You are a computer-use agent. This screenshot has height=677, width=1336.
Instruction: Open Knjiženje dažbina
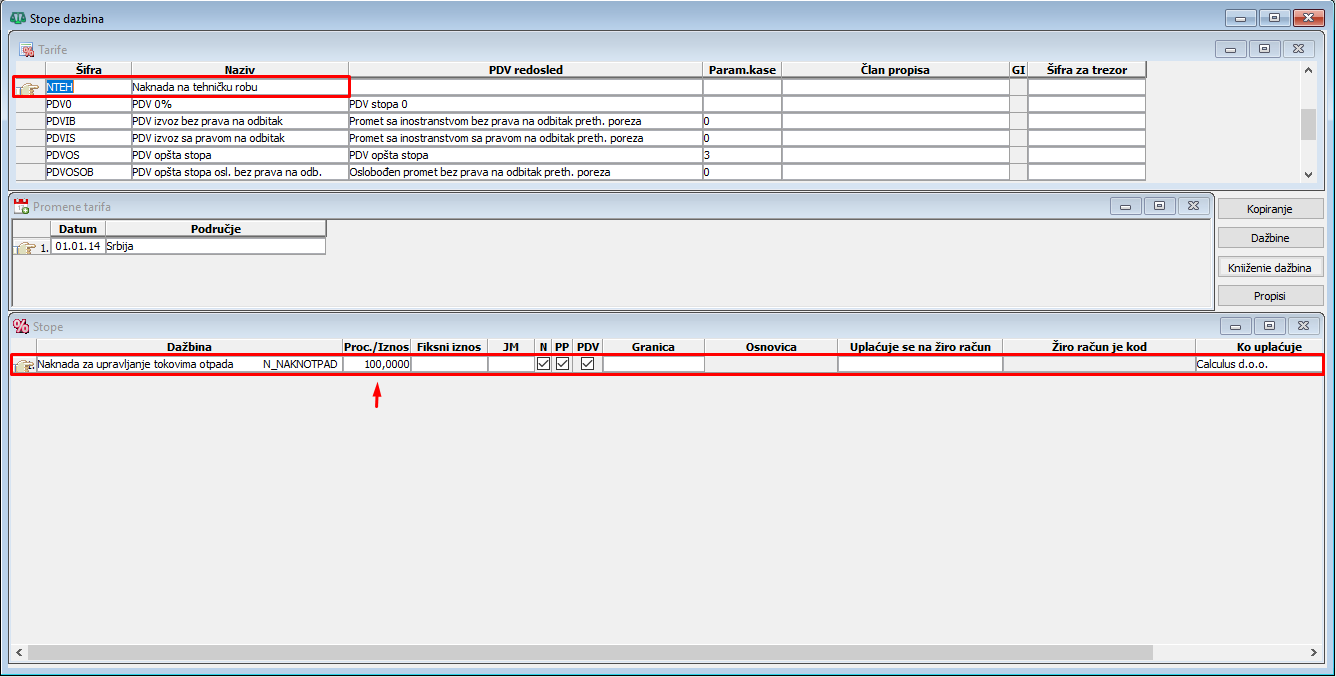[x=1270, y=267]
